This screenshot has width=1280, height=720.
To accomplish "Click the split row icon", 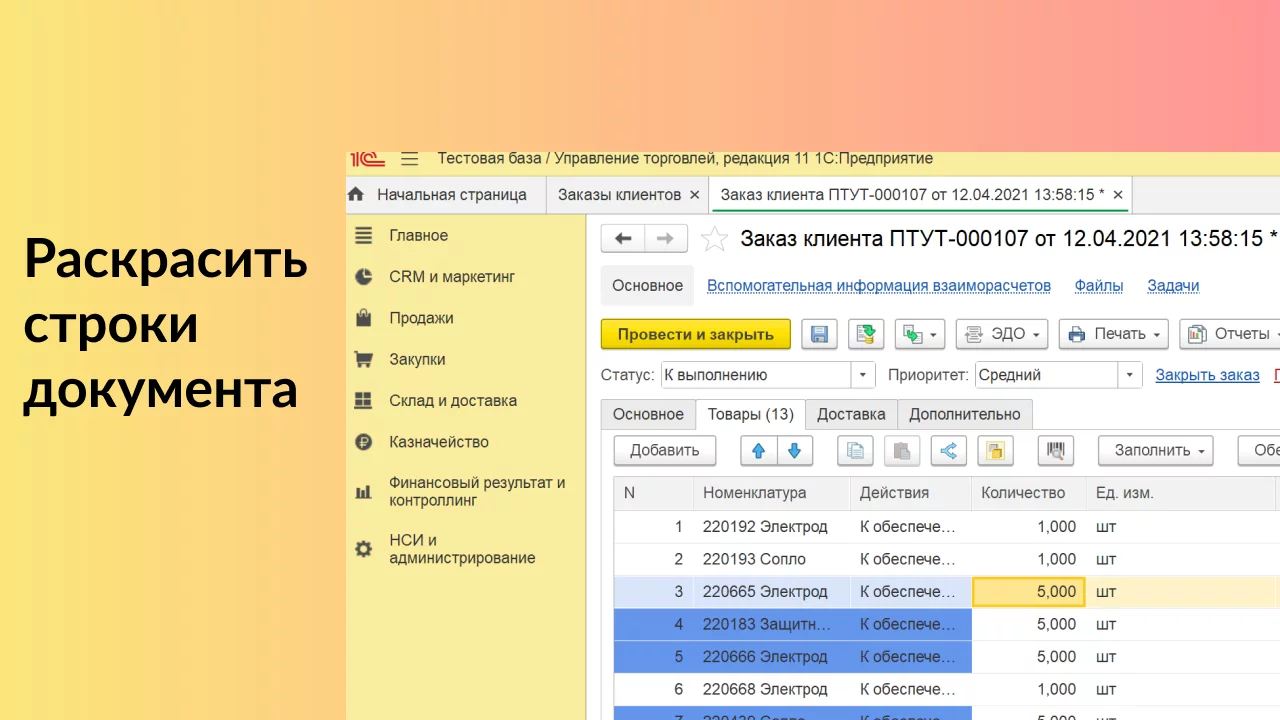I will coord(948,450).
